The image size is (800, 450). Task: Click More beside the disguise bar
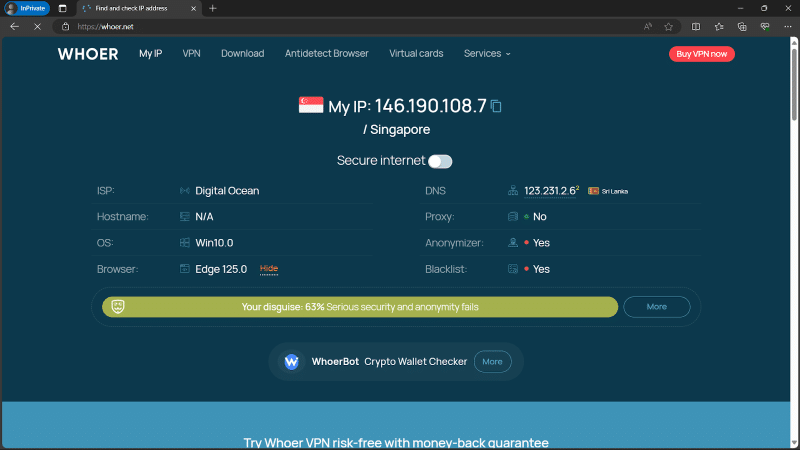tap(657, 307)
